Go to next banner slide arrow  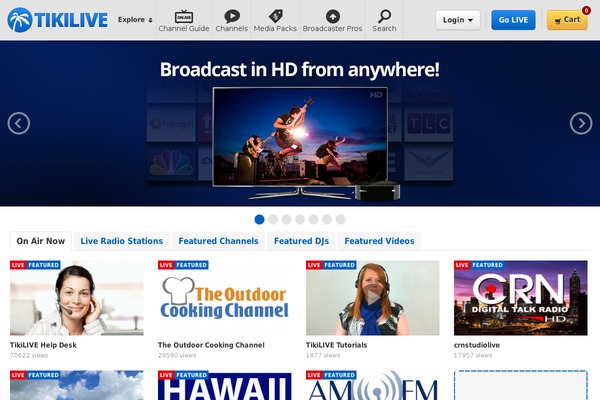pyautogui.click(x=581, y=123)
